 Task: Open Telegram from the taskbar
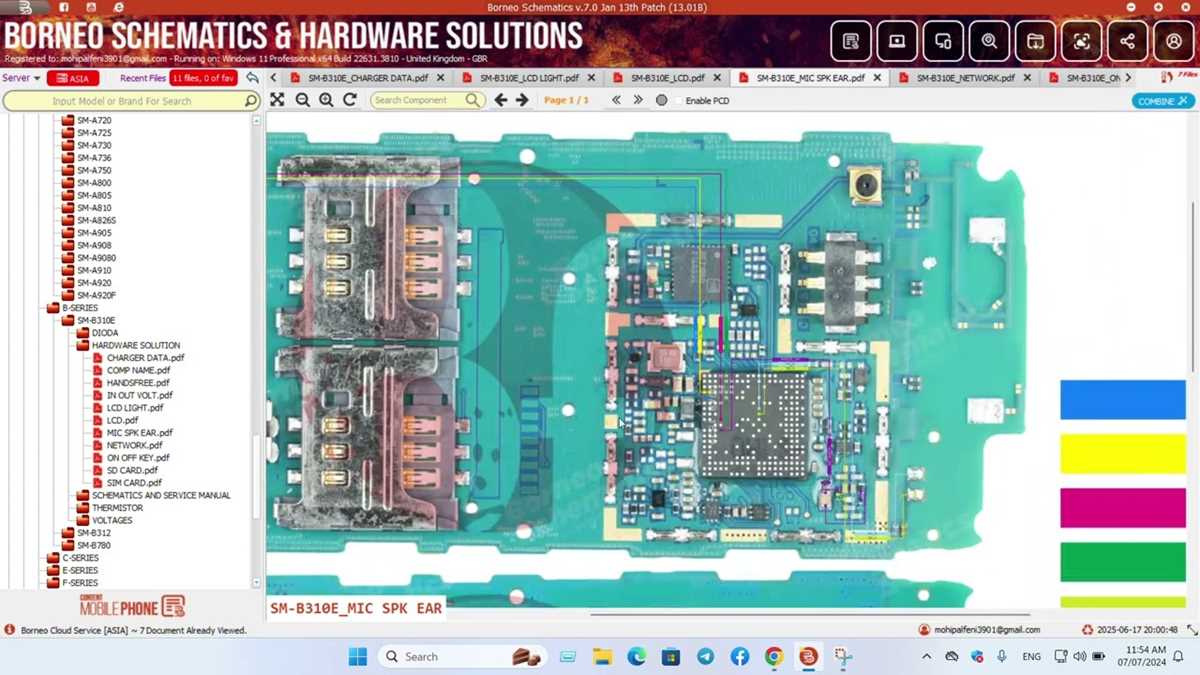point(705,657)
